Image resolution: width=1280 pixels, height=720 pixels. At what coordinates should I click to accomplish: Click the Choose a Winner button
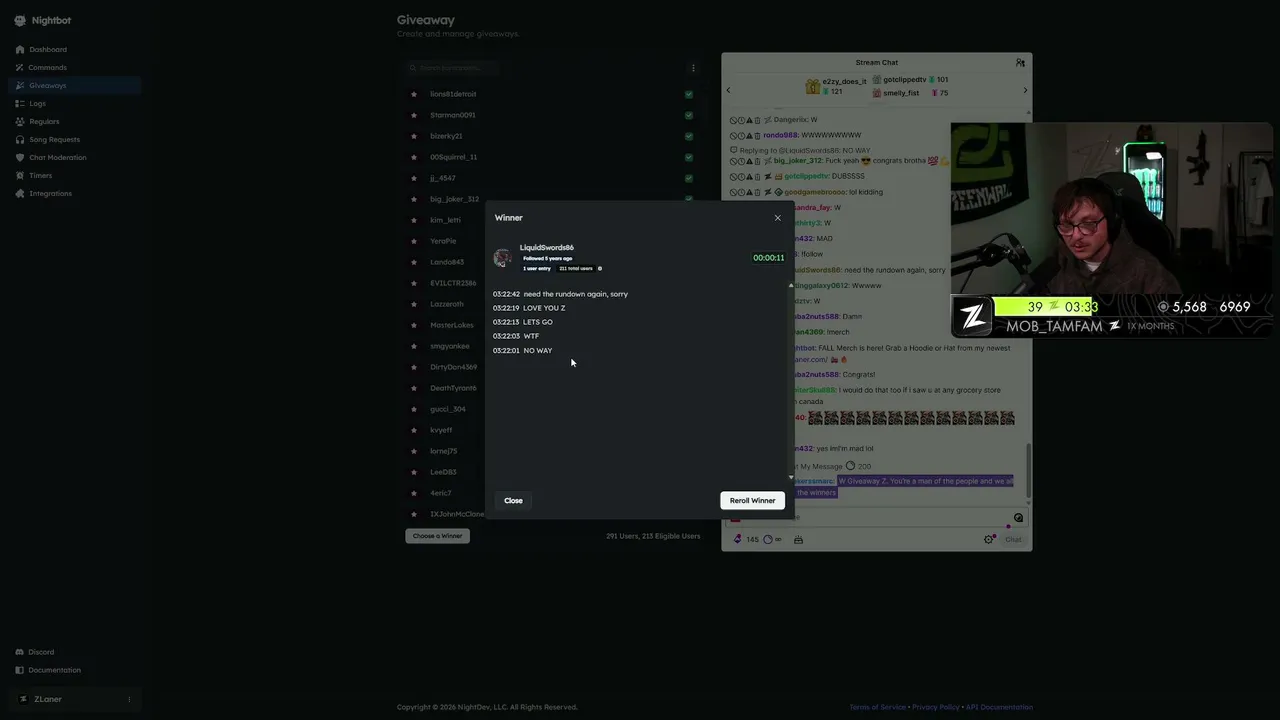pos(437,536)
